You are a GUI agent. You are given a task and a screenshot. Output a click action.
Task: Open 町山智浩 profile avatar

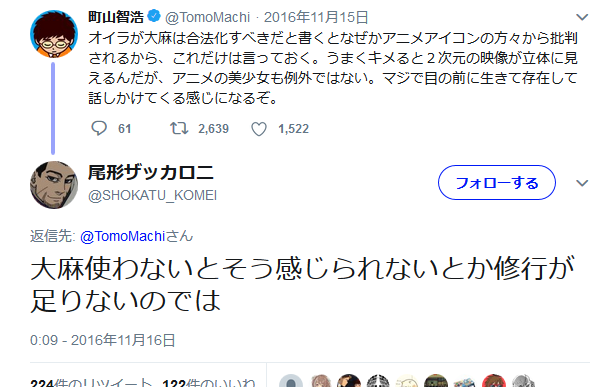click(x=54, y=34)
